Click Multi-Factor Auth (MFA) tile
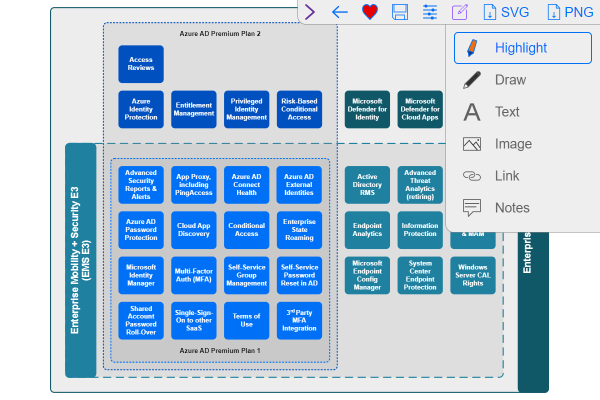 click(194, 276)
